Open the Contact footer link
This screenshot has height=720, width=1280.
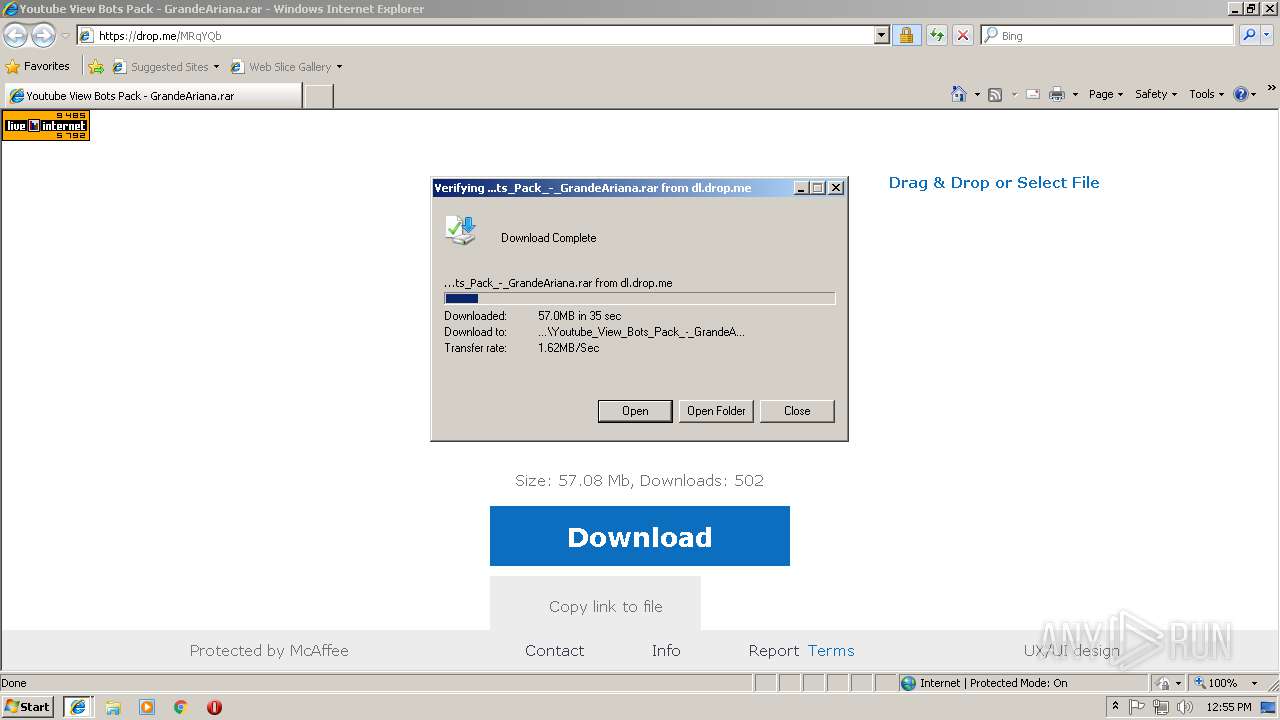tap(554, 650)
